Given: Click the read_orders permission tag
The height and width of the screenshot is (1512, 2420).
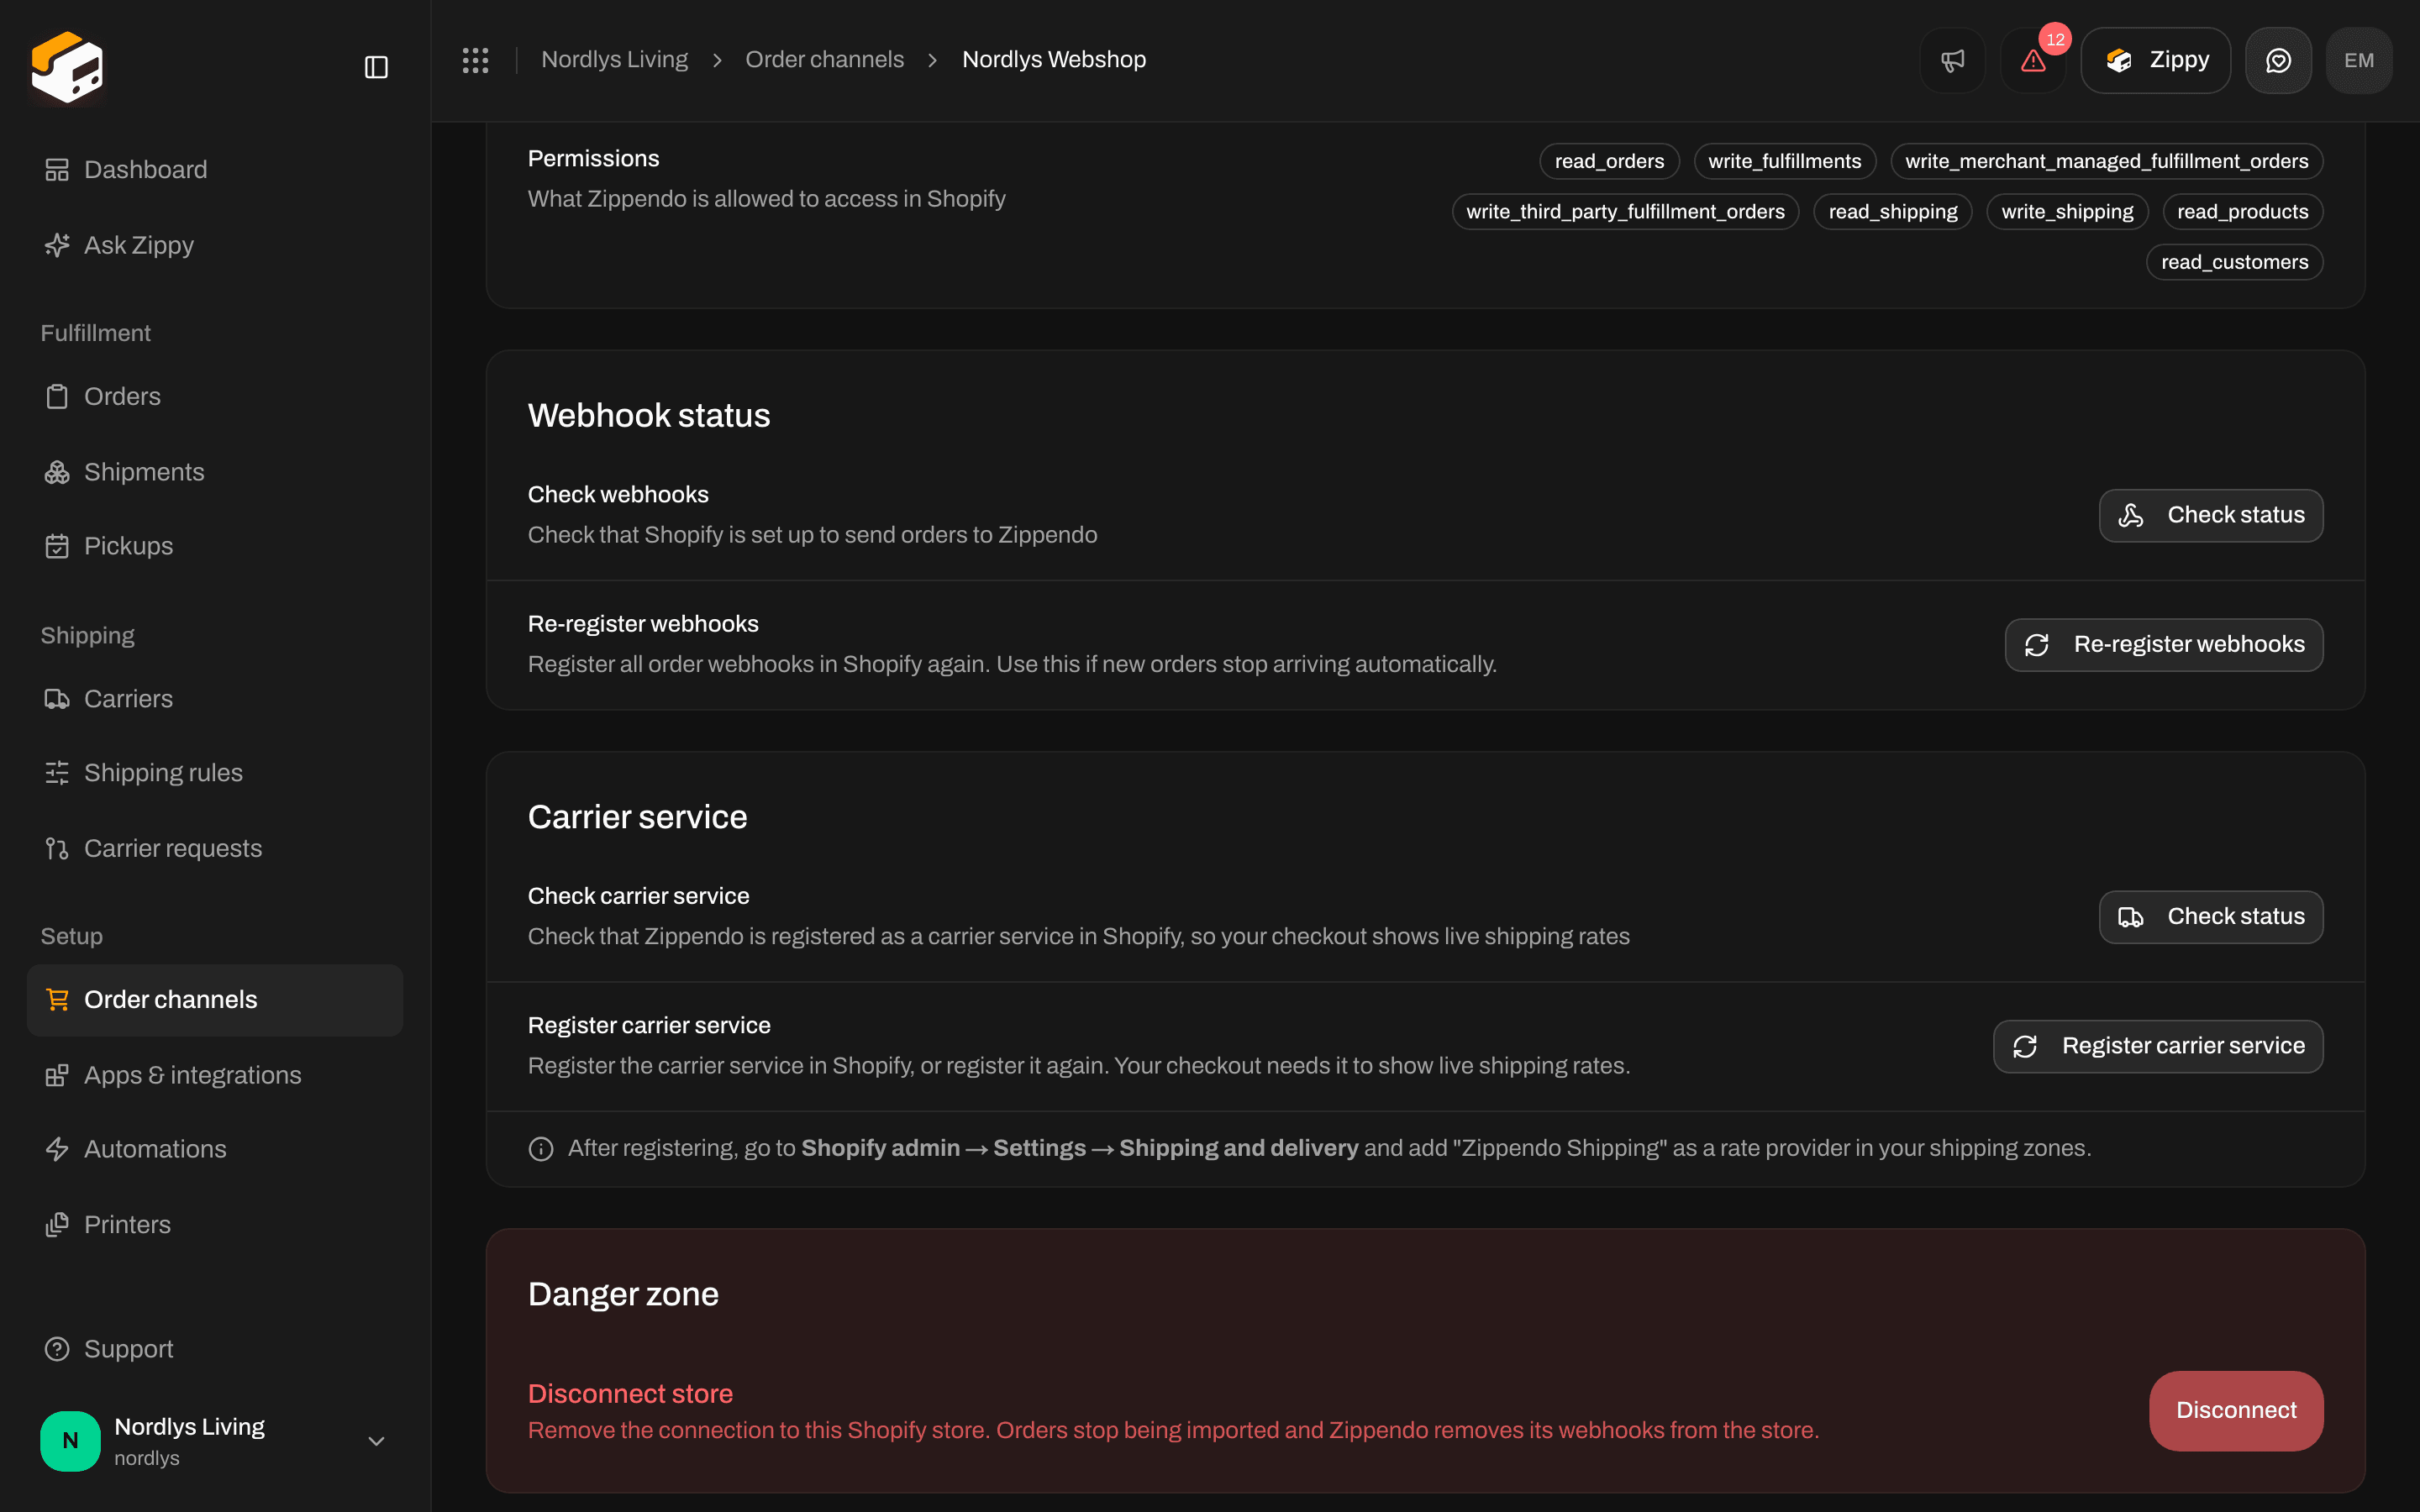Looking at the screenshot, I should [x=1609, y=161].
